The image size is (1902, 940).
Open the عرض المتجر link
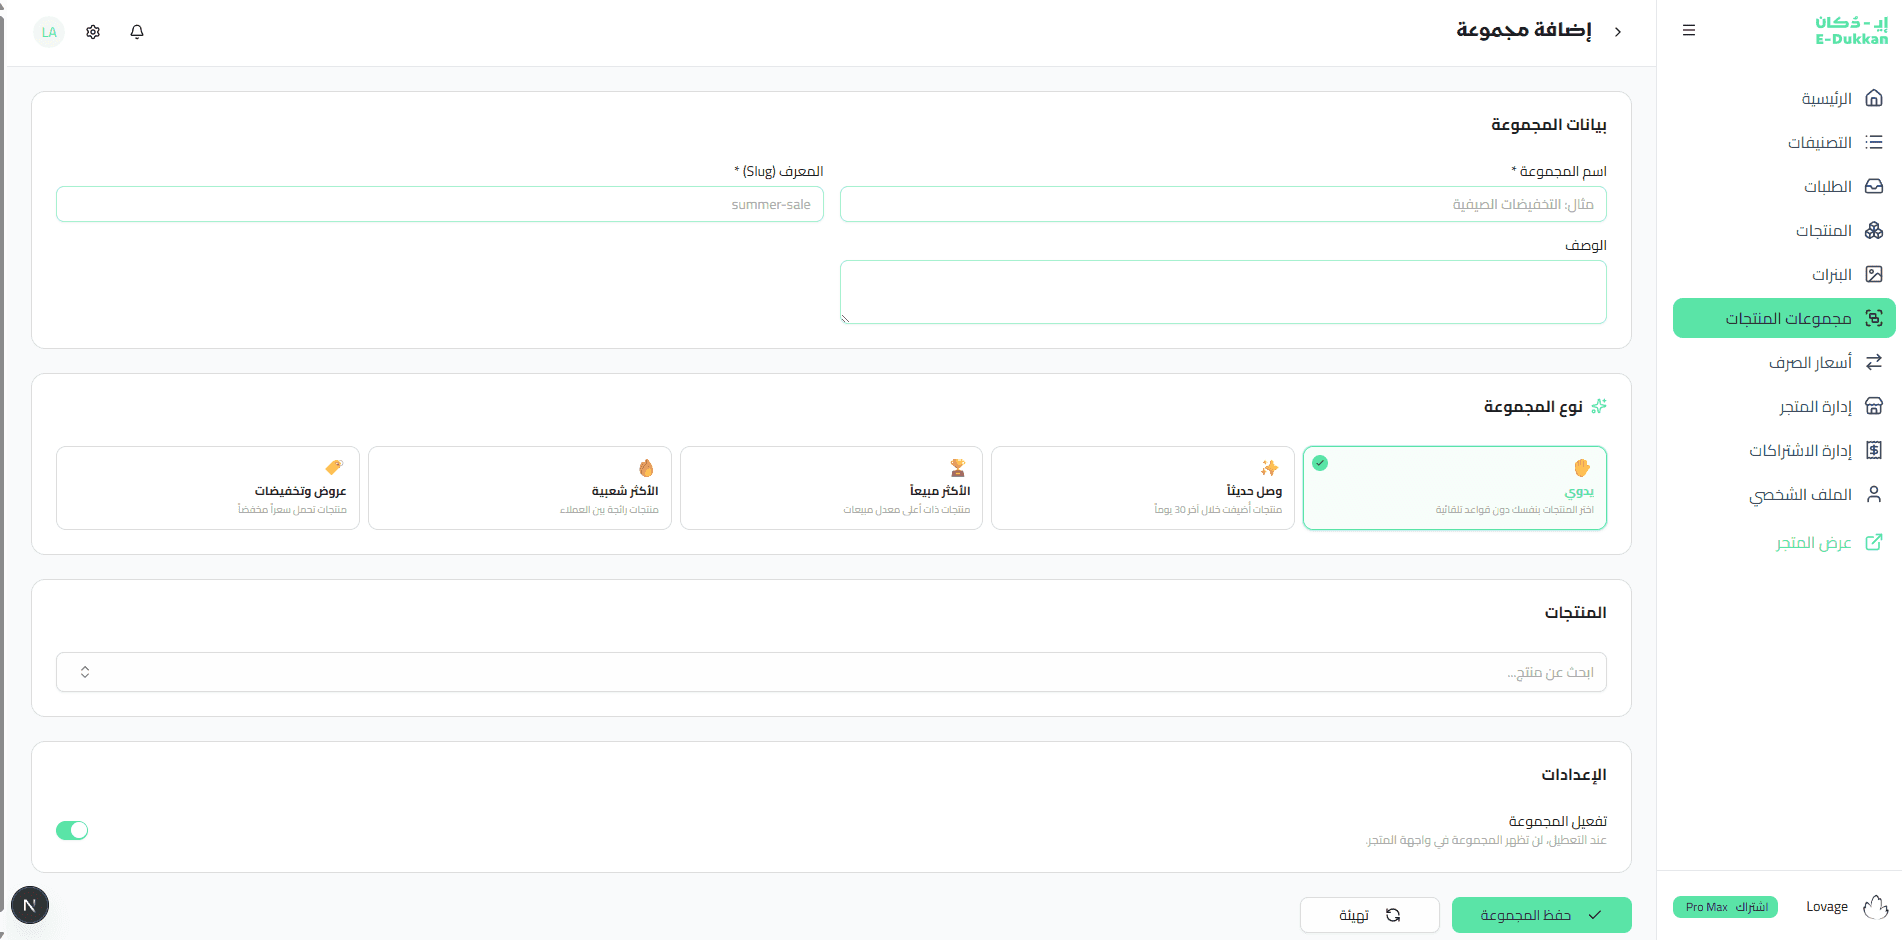(x=1784, y=542)
